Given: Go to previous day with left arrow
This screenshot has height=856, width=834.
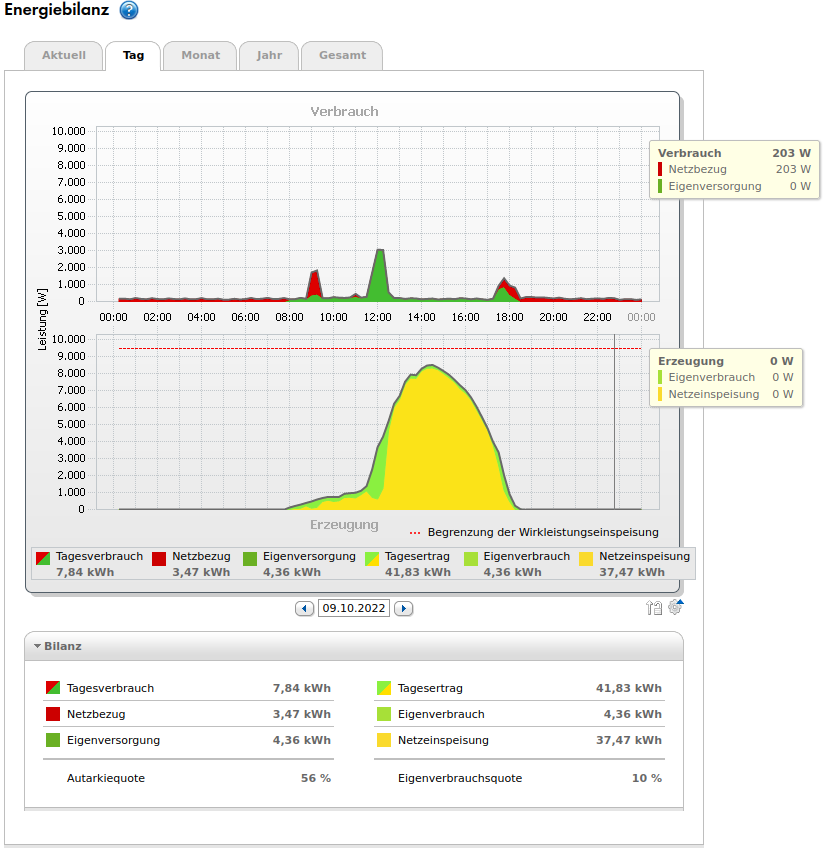Looking at the screenshot, I should pyautogui.click(x=304, y=608).
